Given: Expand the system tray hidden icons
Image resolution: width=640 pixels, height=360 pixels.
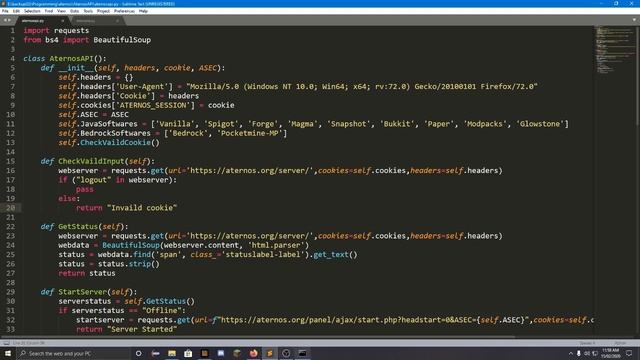Looking at the screenshot, I should [x=571, y=353].
